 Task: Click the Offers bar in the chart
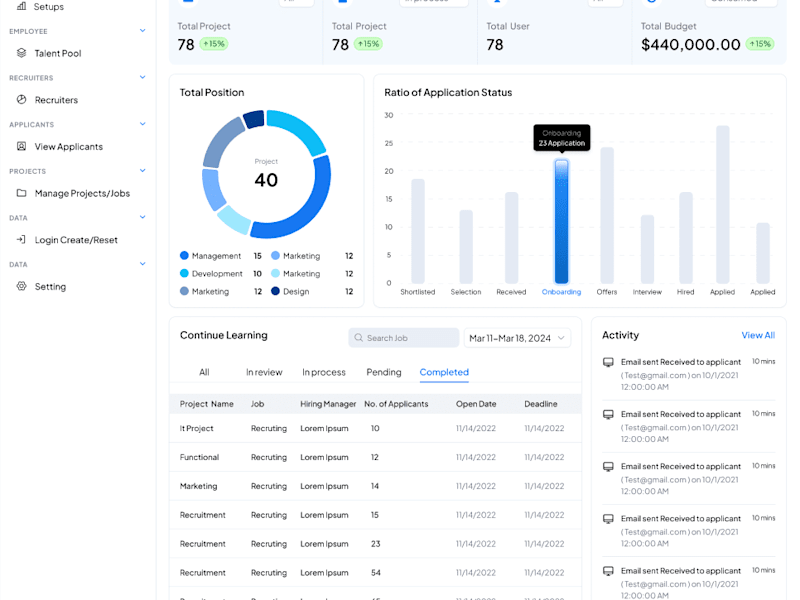(607, 215)
